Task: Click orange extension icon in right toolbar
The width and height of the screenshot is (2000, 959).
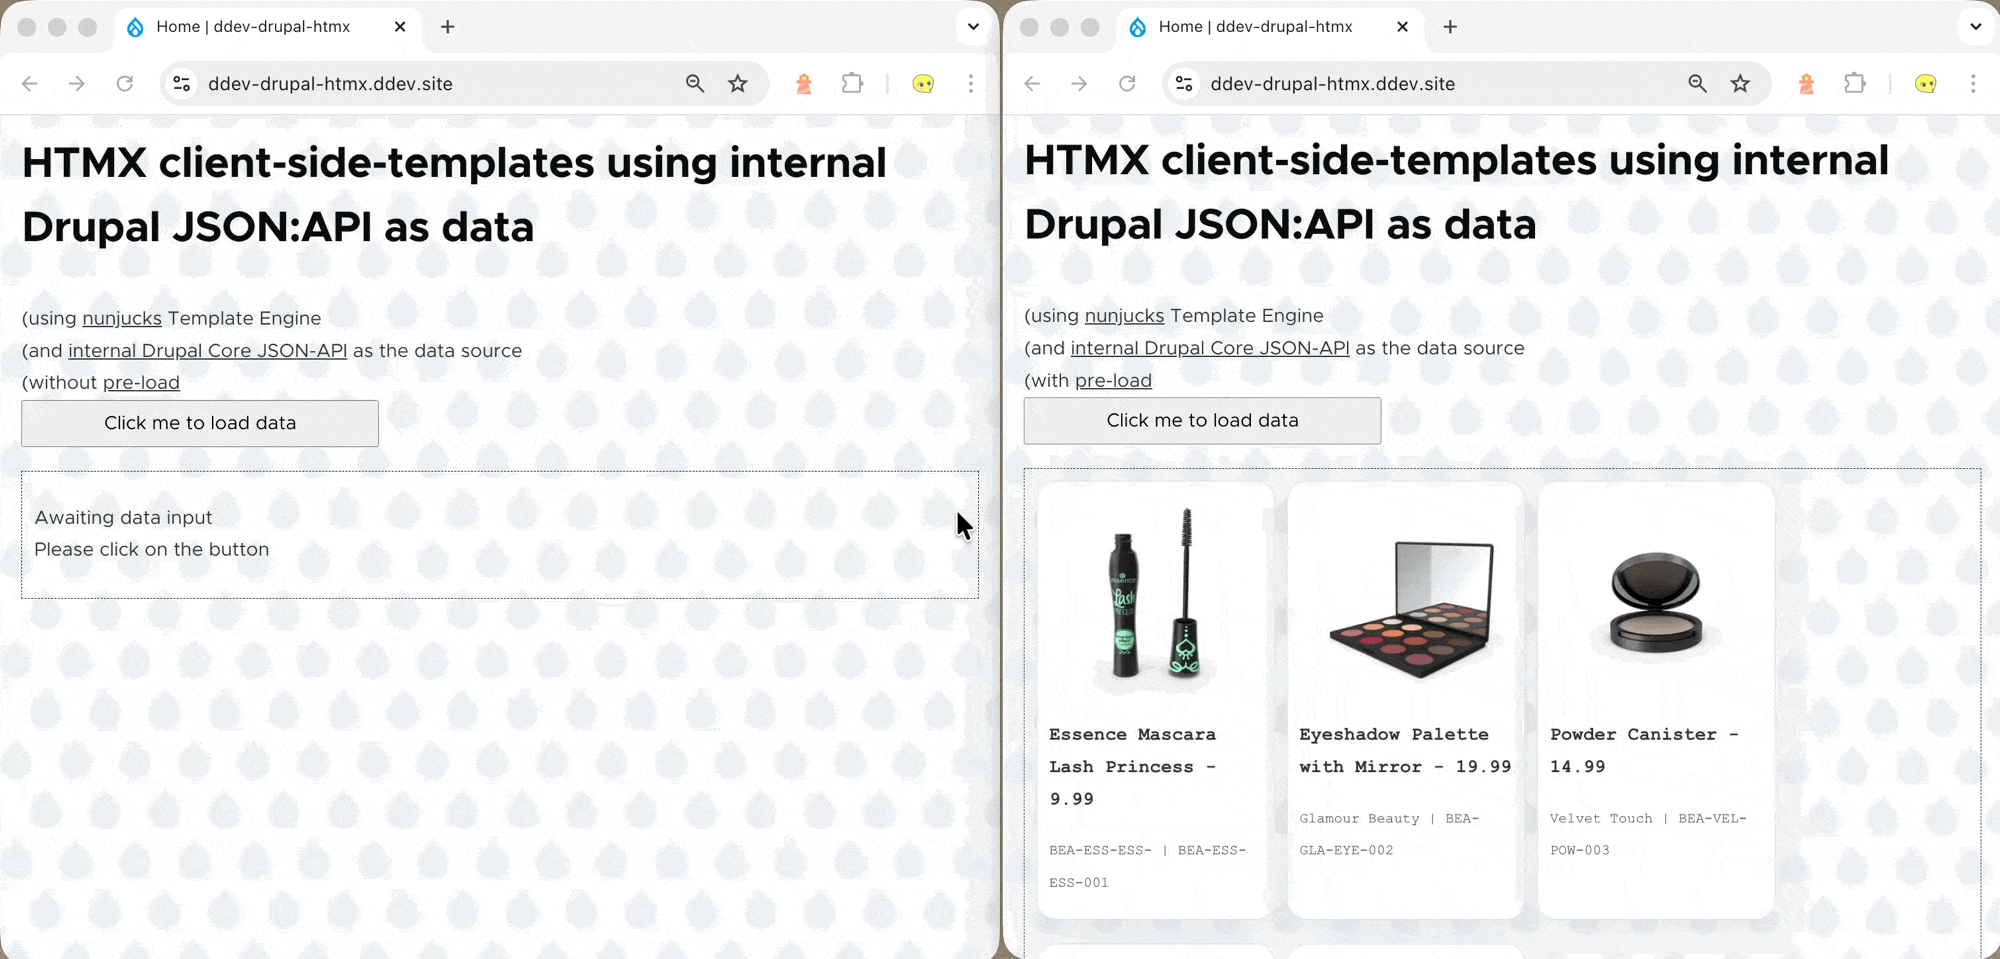Action: pyautogui.click(x=1806, y=84)
